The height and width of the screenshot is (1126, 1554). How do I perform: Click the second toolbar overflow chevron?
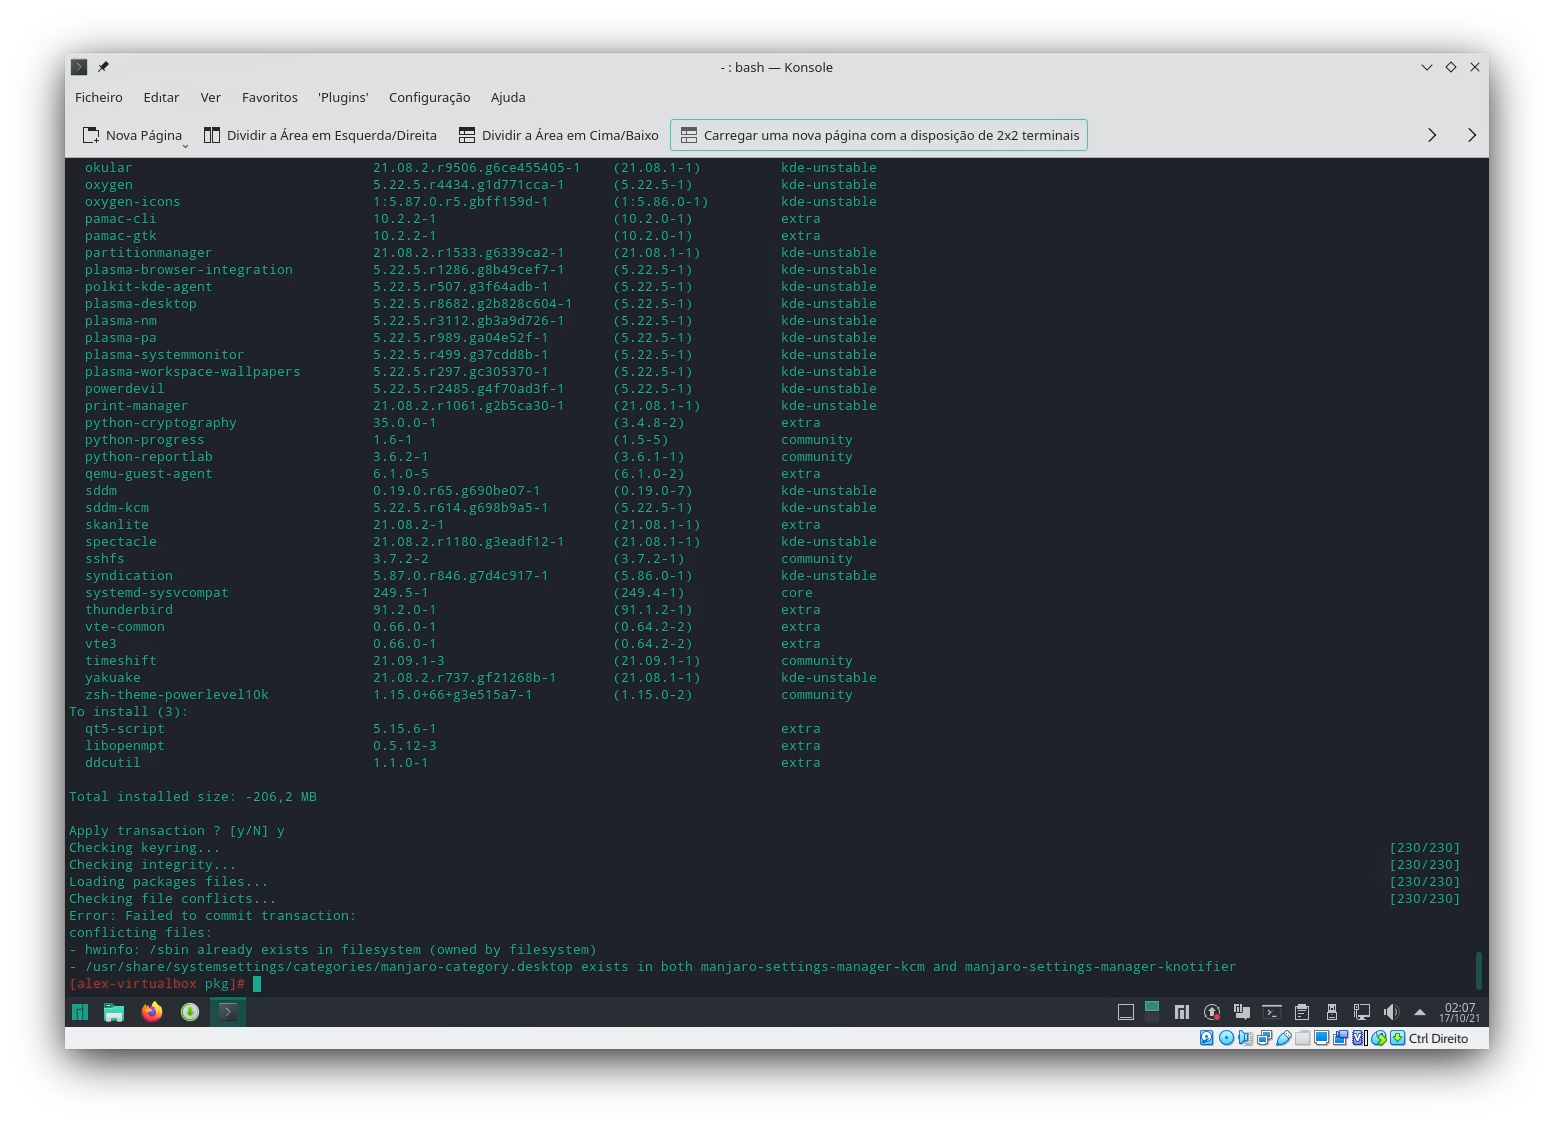tap(1472, 135)
